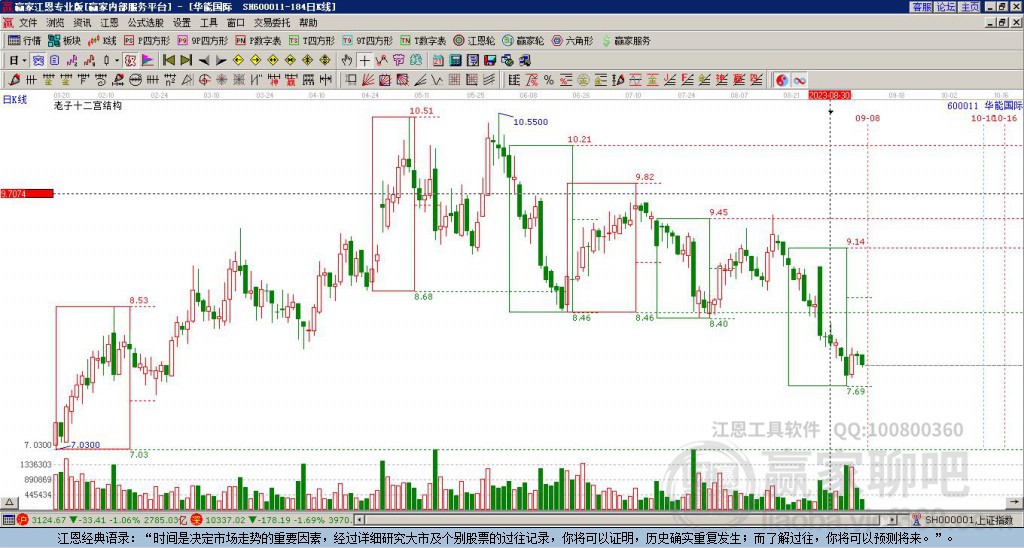Viewport: 1024px width, 548px height.
Task: Open P数字表 number table
Action: click(258, 40)
